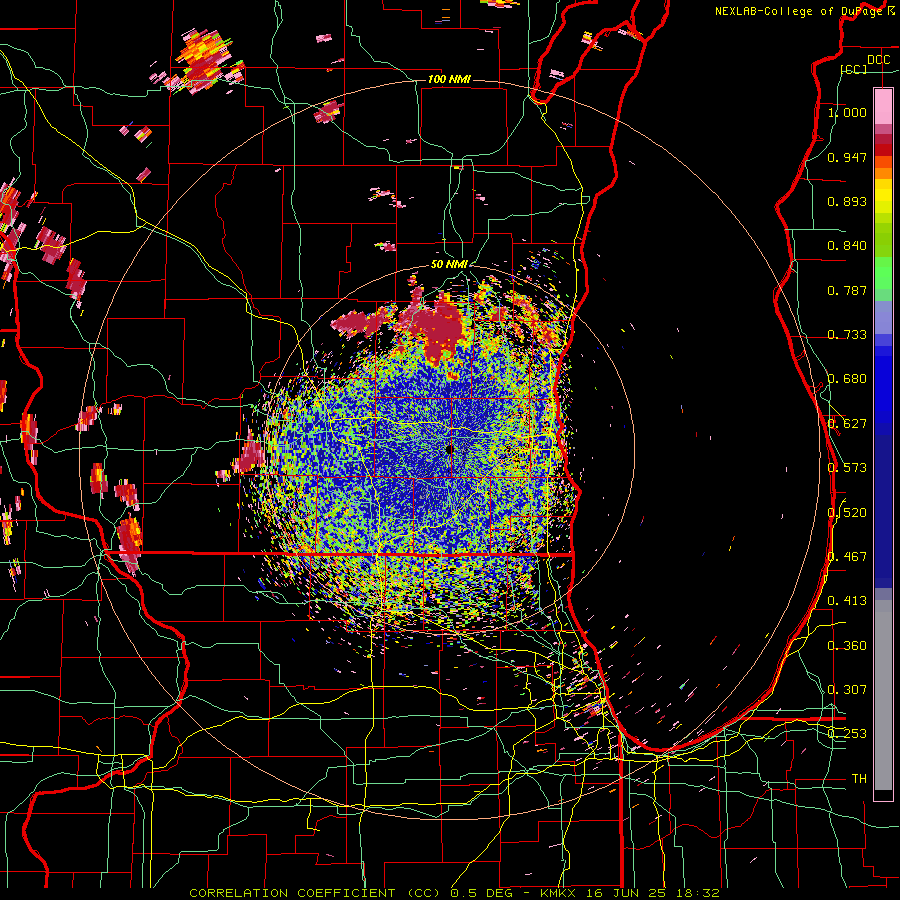This screenshot has width=900, height=900.
Task: Click the 0.5 DEG elevation text
Action: point(483,893)
